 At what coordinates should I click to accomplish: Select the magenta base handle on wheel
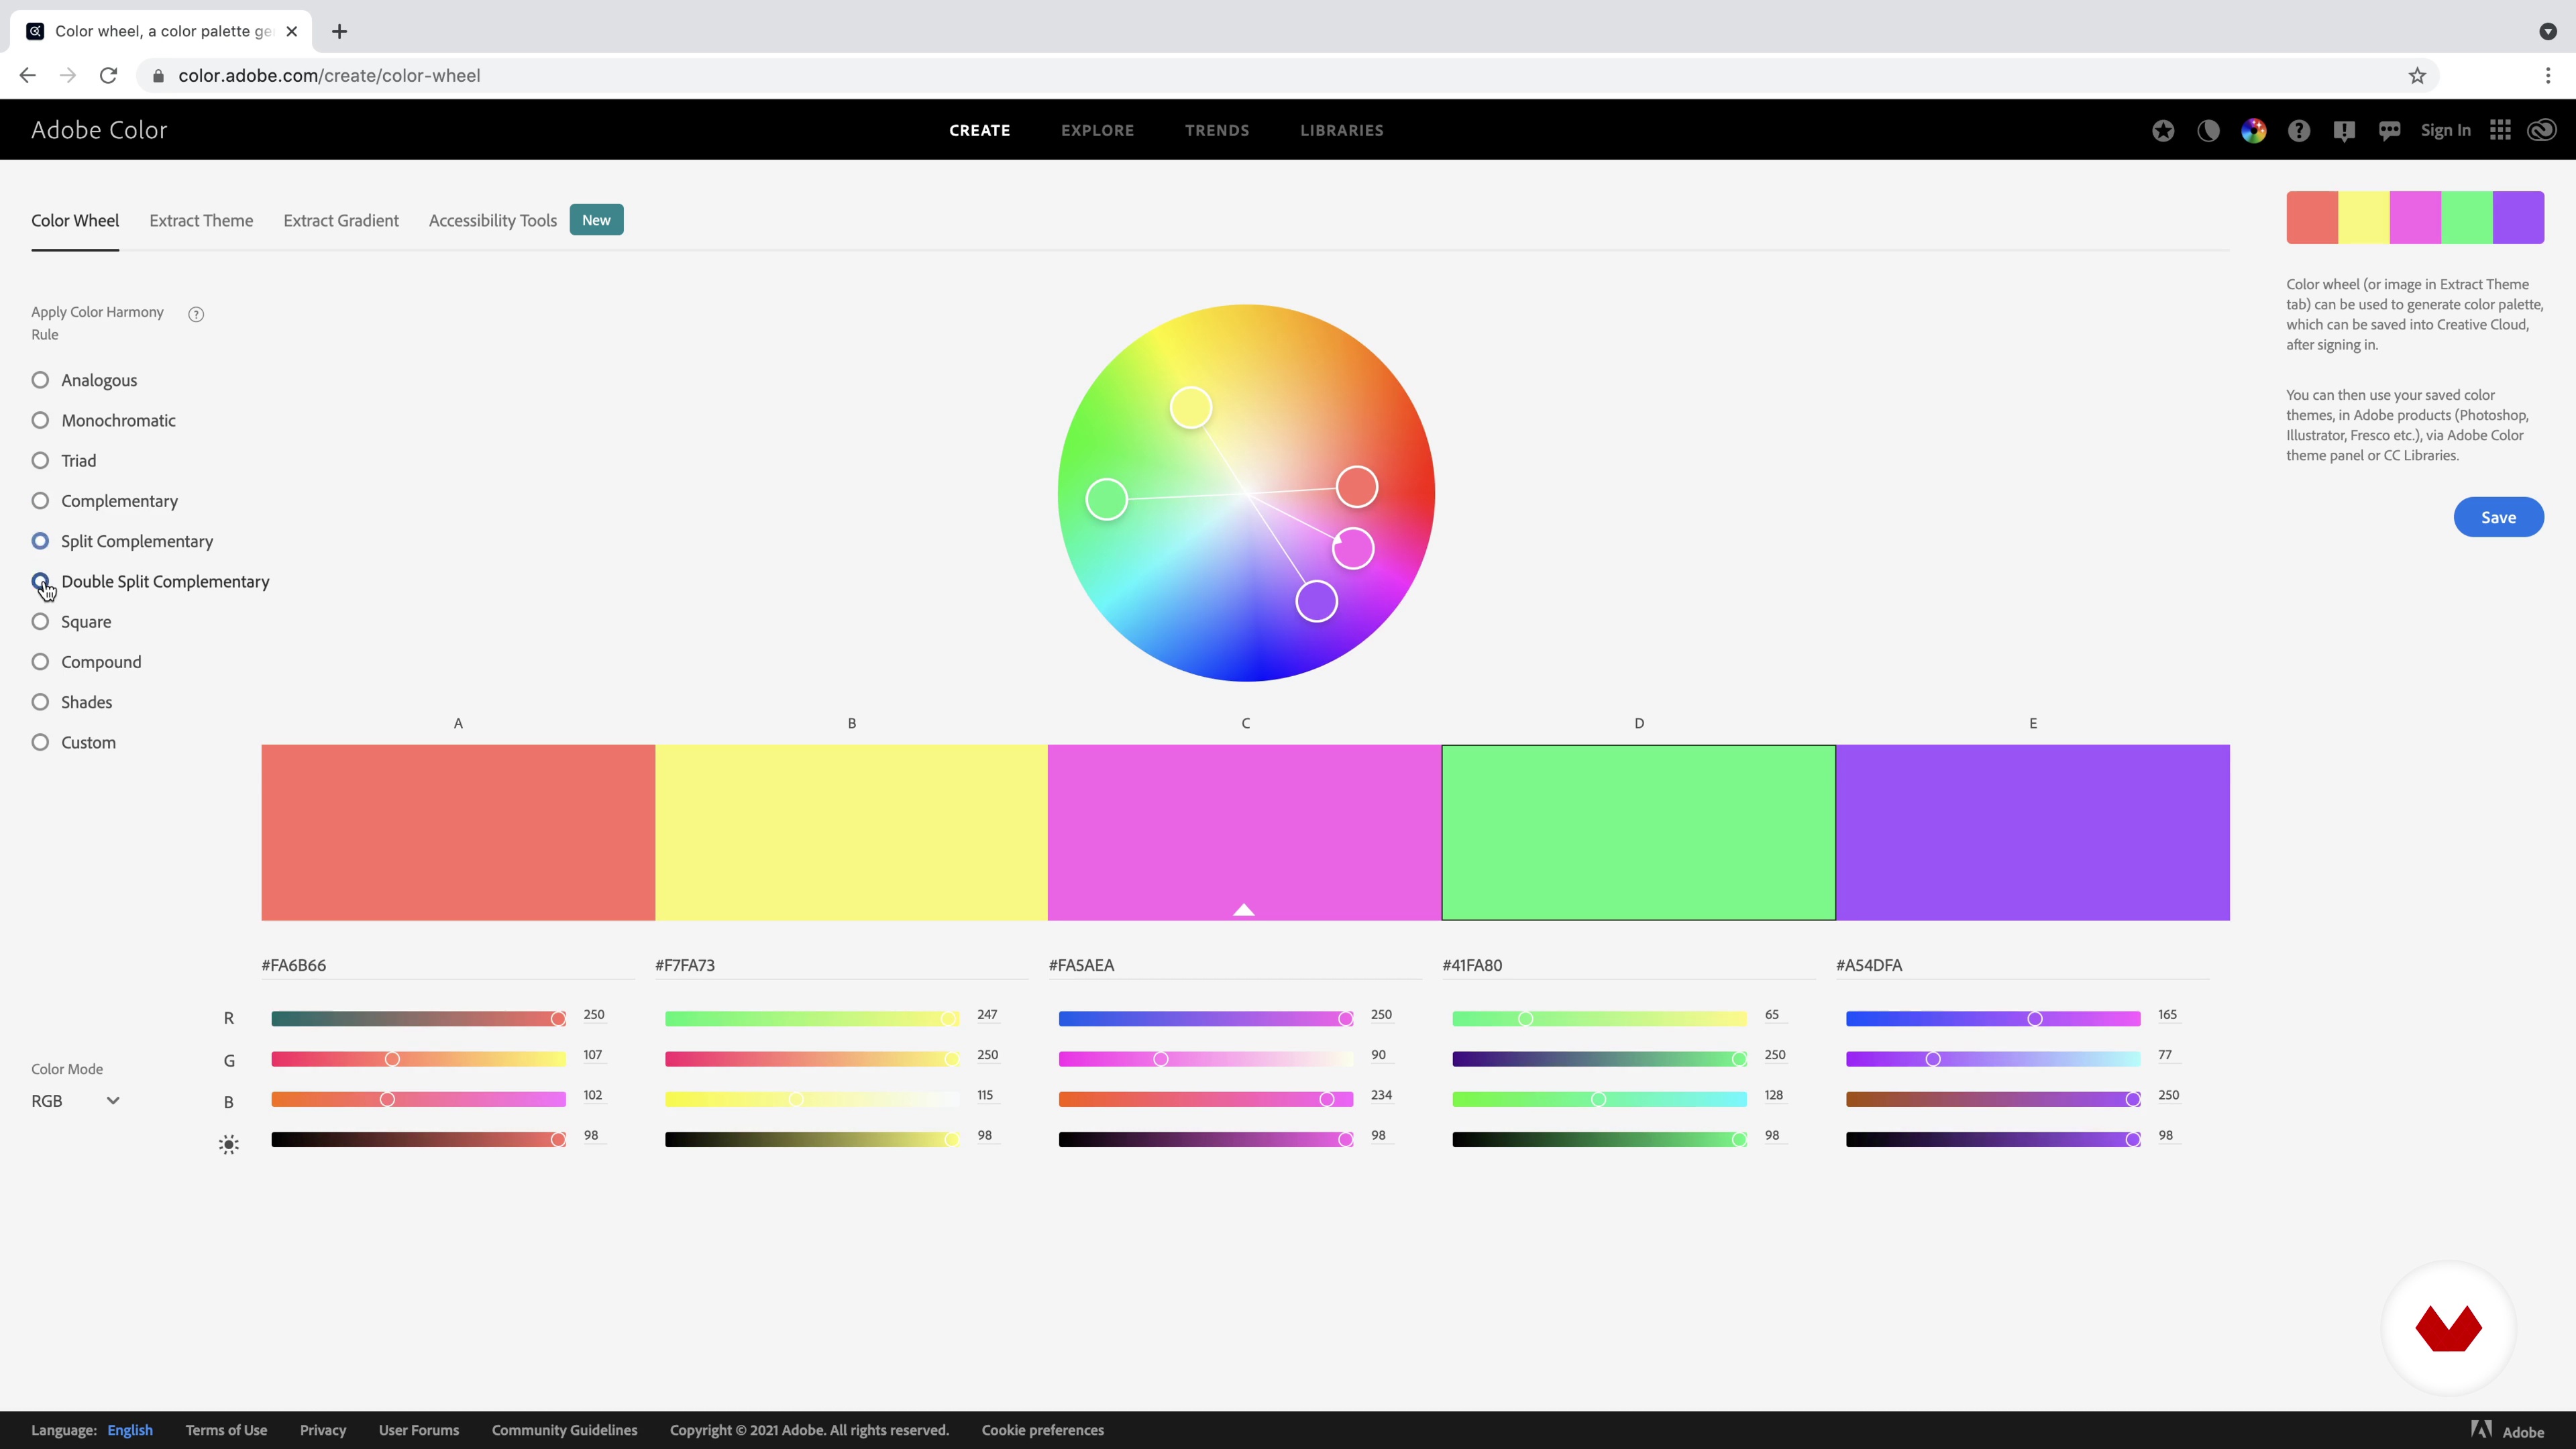1353,548
